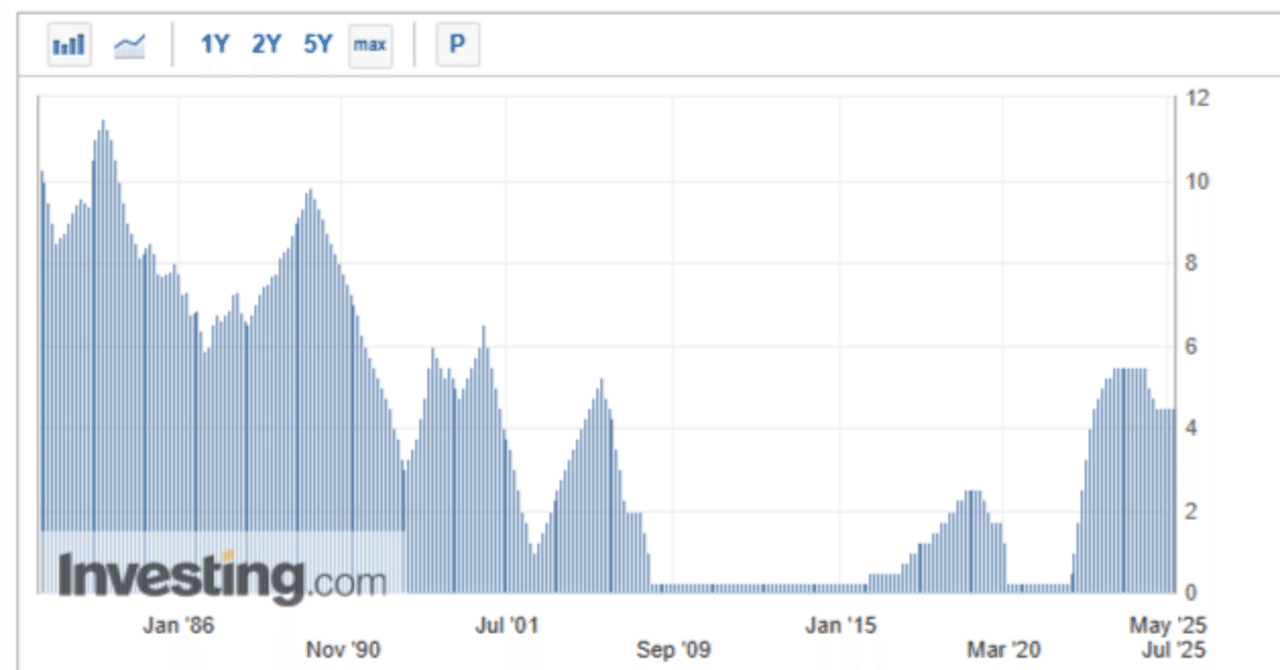
Task: Click the 12 value on y-axis
Action: (1197, 99)
